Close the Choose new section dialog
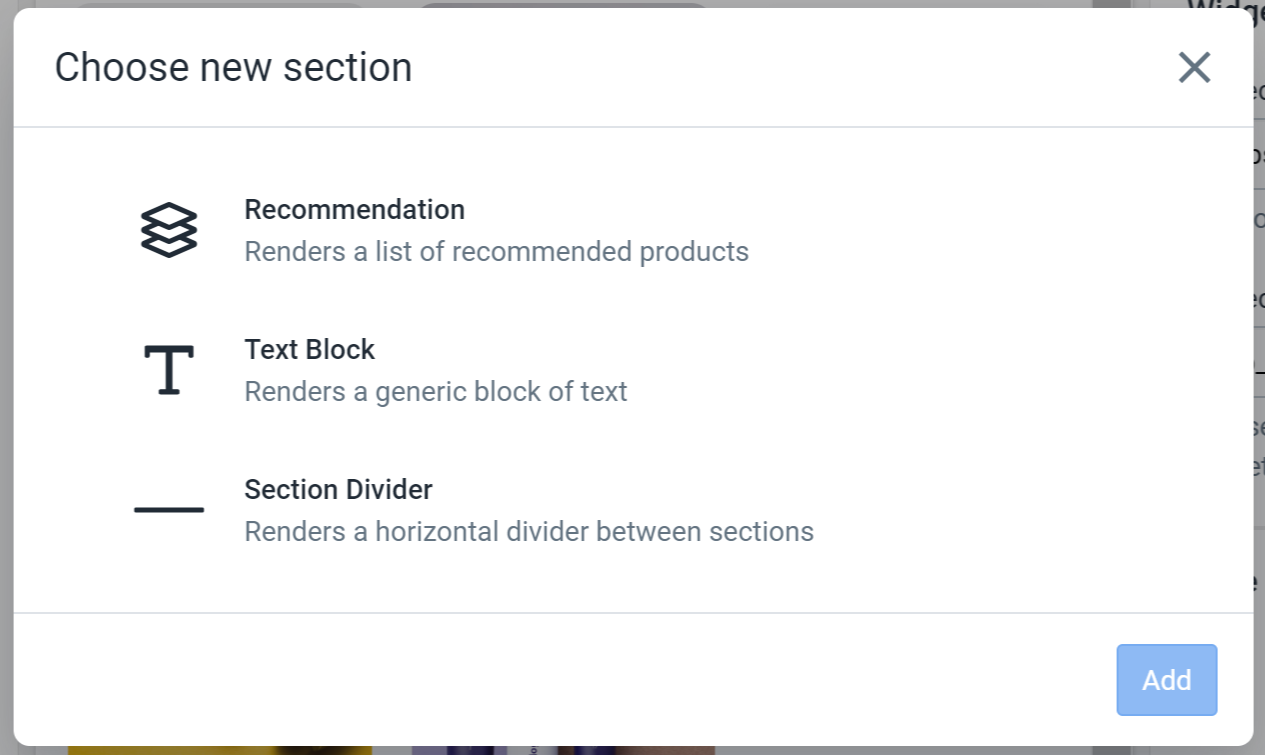The image size is (1265, 755). click(x=1194, y=68)
